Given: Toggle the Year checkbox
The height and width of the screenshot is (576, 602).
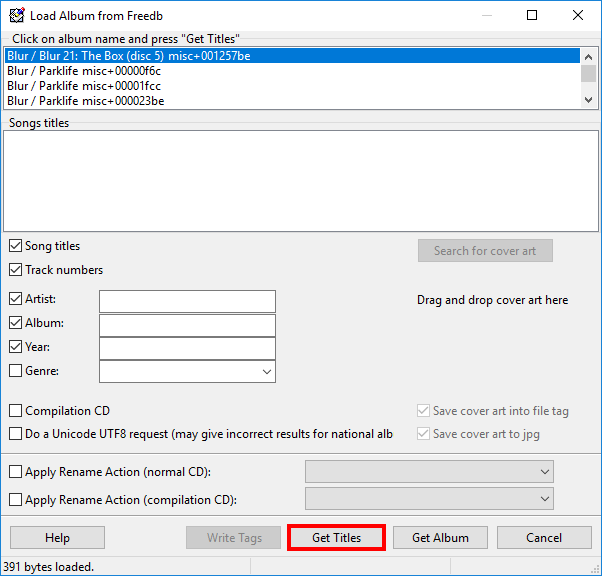Looking at the screenshot, I should coord(15,347).
